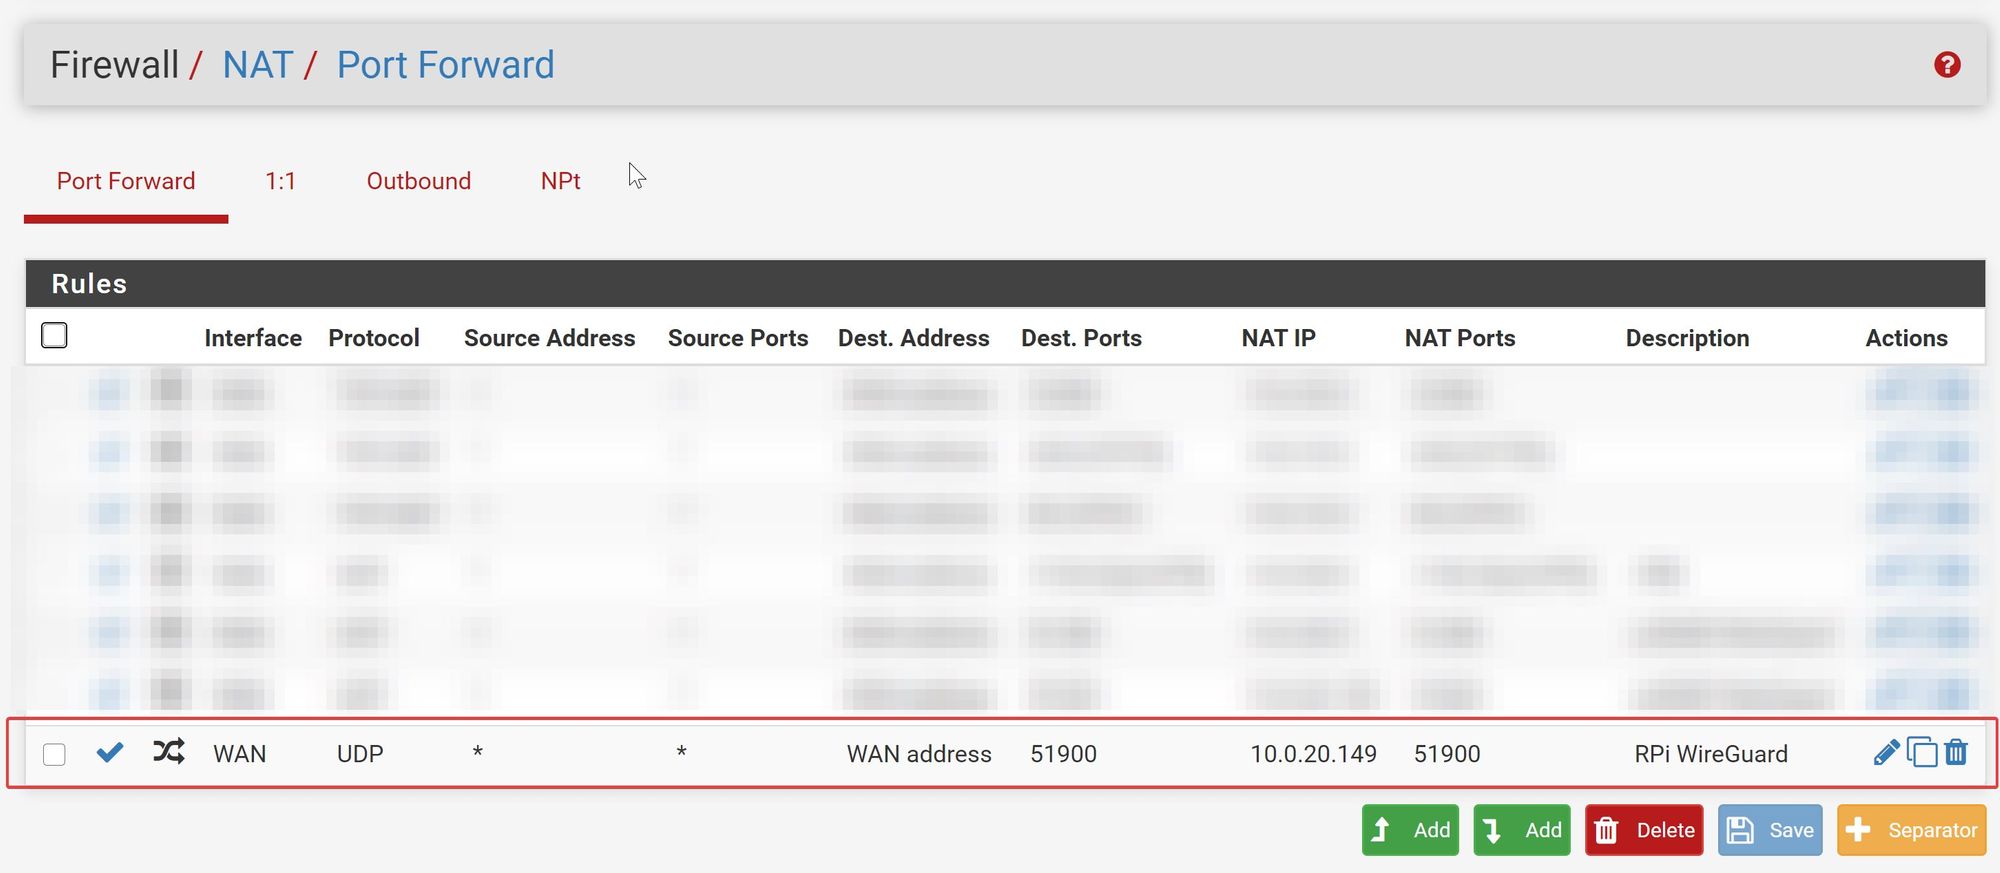Image resolution: width=2000 pixels, height=873 pixels.
Task: Copy the RPi WireGuard rule using duplicate icon
Action: pyautogui.click(x=1921, y=752)
